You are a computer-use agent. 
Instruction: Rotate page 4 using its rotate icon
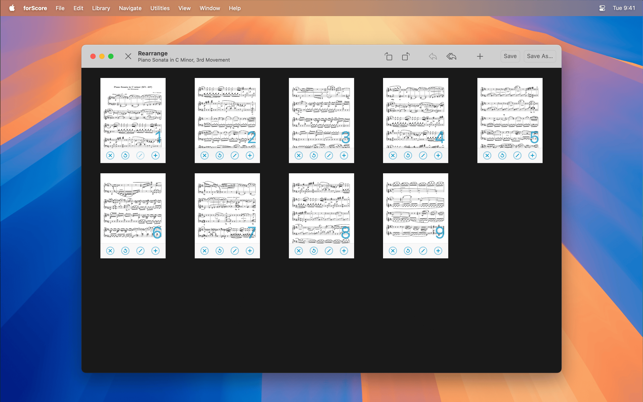click(408, 155)
